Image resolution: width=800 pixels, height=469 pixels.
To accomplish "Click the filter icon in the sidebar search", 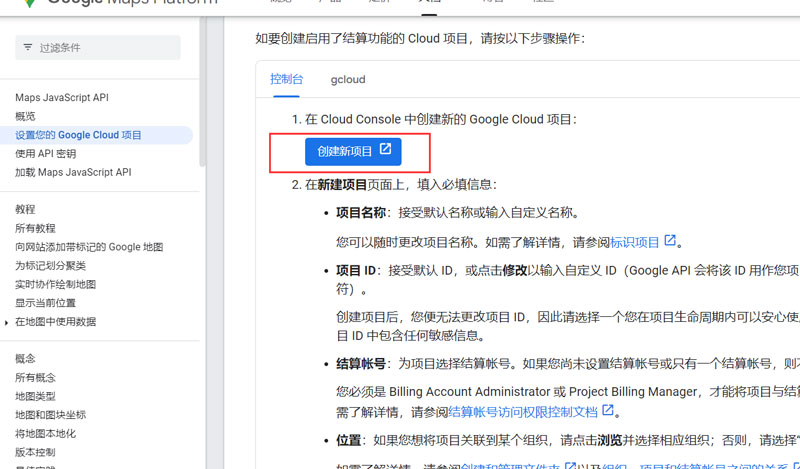I will (x=27, y=48).
